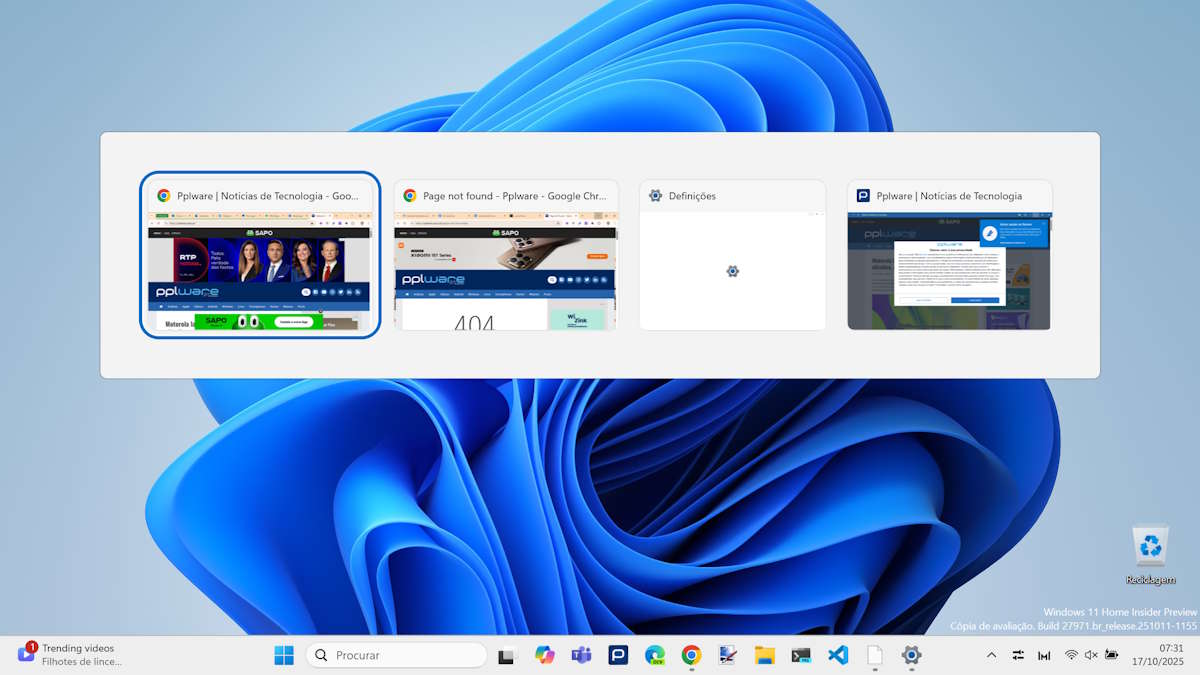The height and width of the screenshot is (675, 1200).
Task: Open the Settings gear in the taskbar
Action: [911, 655]
